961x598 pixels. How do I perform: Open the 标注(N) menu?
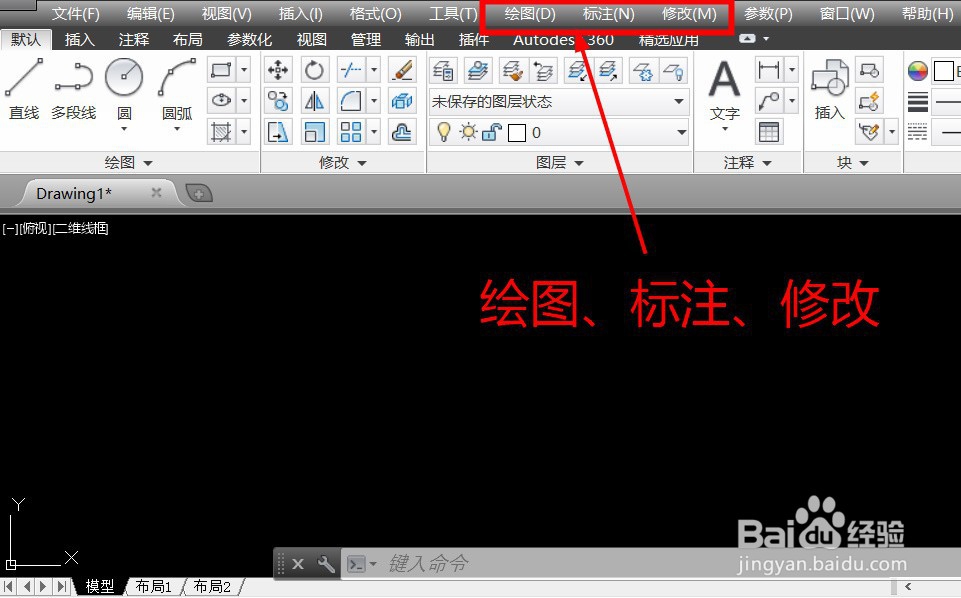608,13
